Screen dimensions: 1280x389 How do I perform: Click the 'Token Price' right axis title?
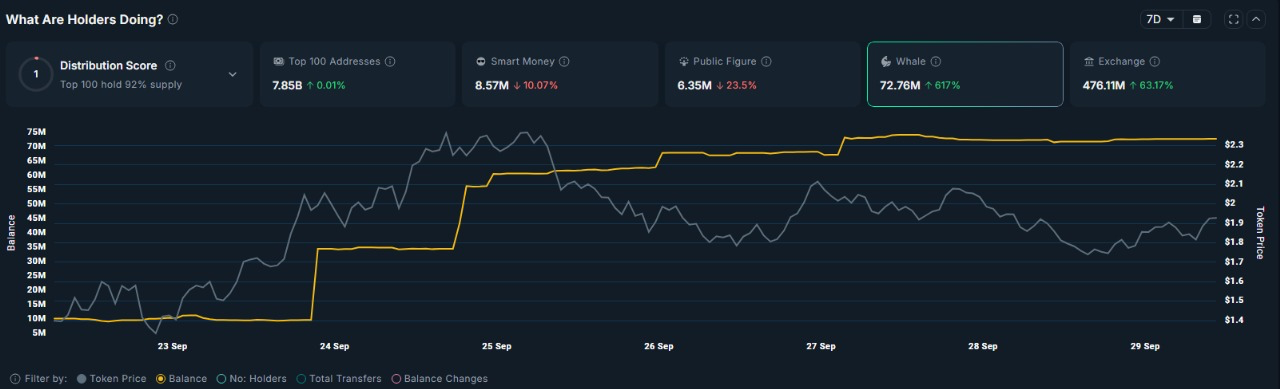(1260, 232)
